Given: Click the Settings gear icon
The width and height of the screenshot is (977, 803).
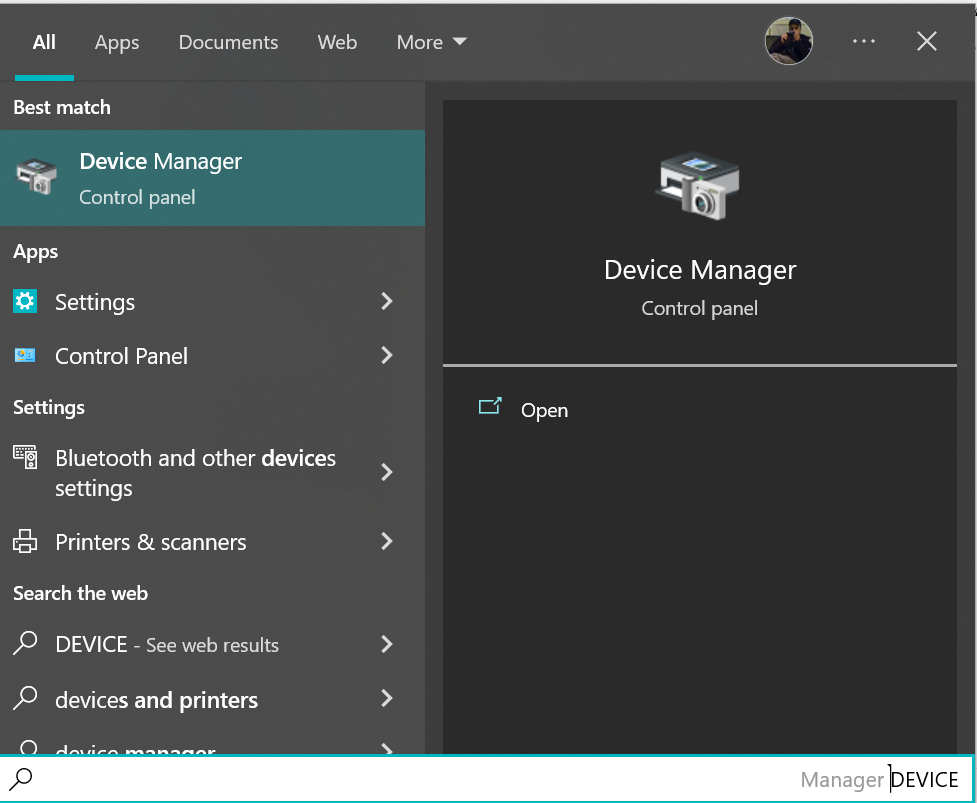Looking at the screenshot, I should point(25,302).
